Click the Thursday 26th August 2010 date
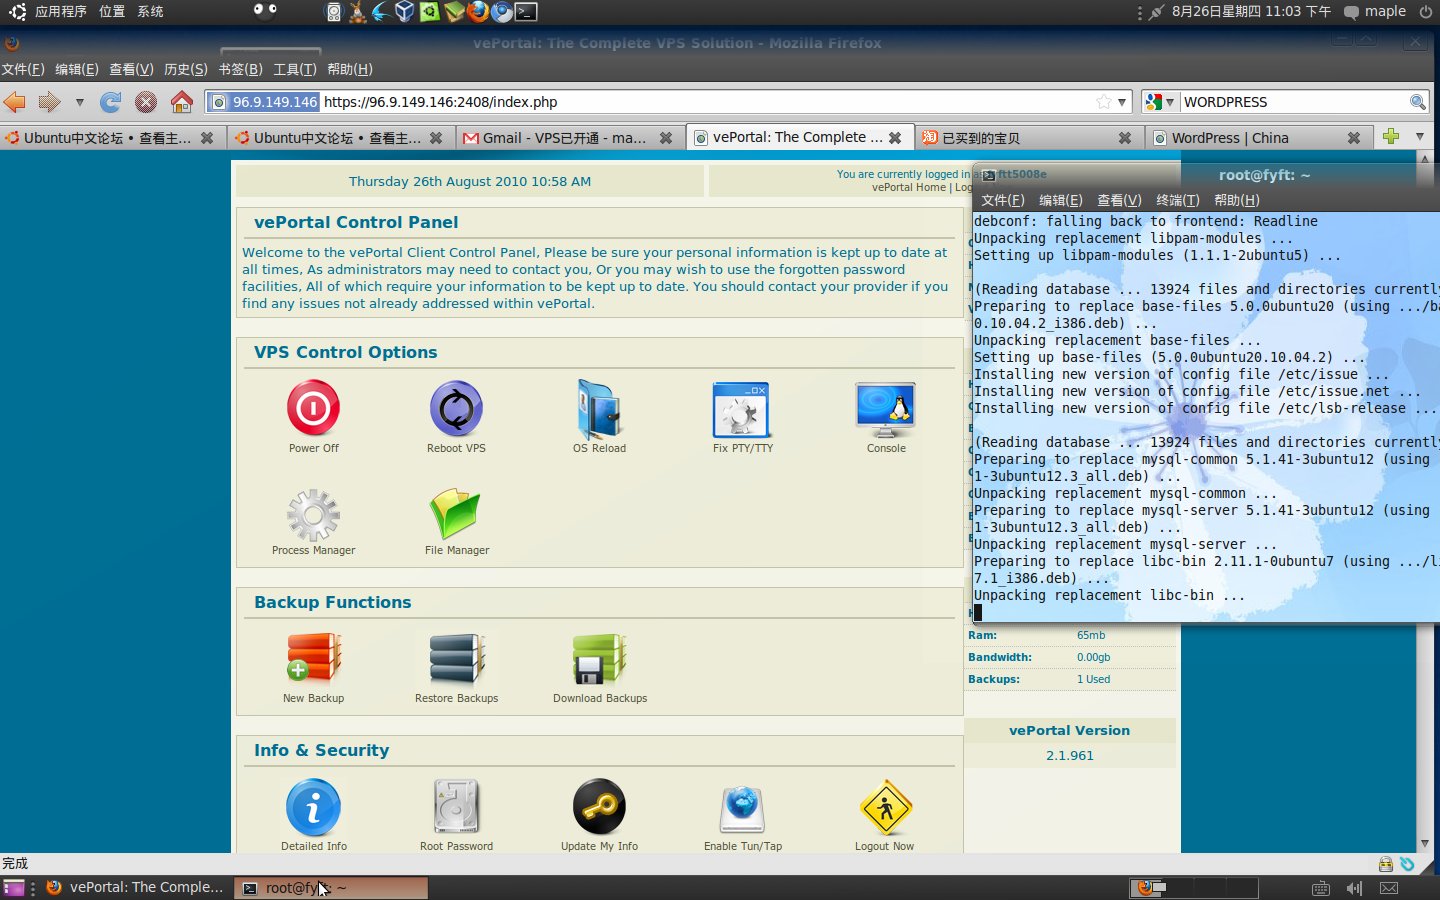Viewport: 1440px width, 900px height. coord(470,181)
